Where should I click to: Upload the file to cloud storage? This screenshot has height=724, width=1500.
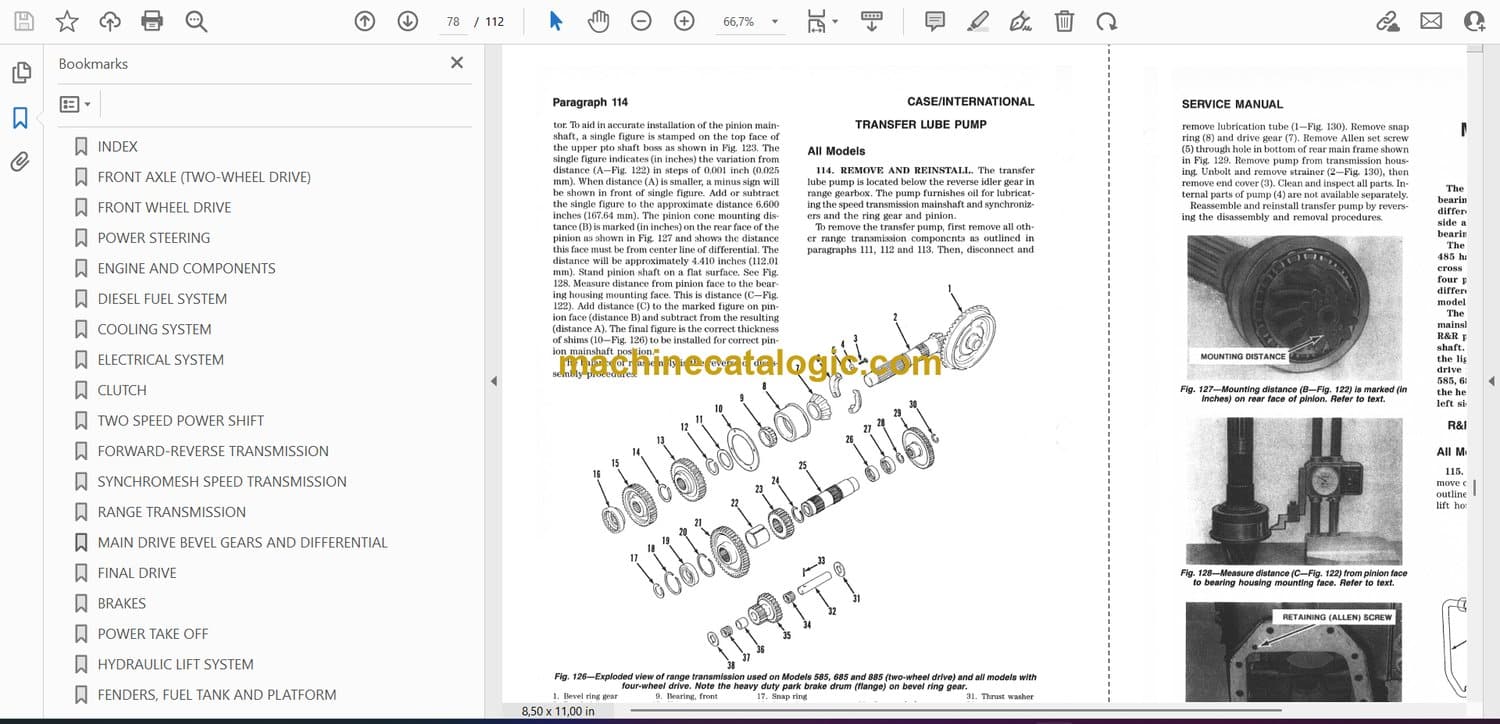click(110, 21)
